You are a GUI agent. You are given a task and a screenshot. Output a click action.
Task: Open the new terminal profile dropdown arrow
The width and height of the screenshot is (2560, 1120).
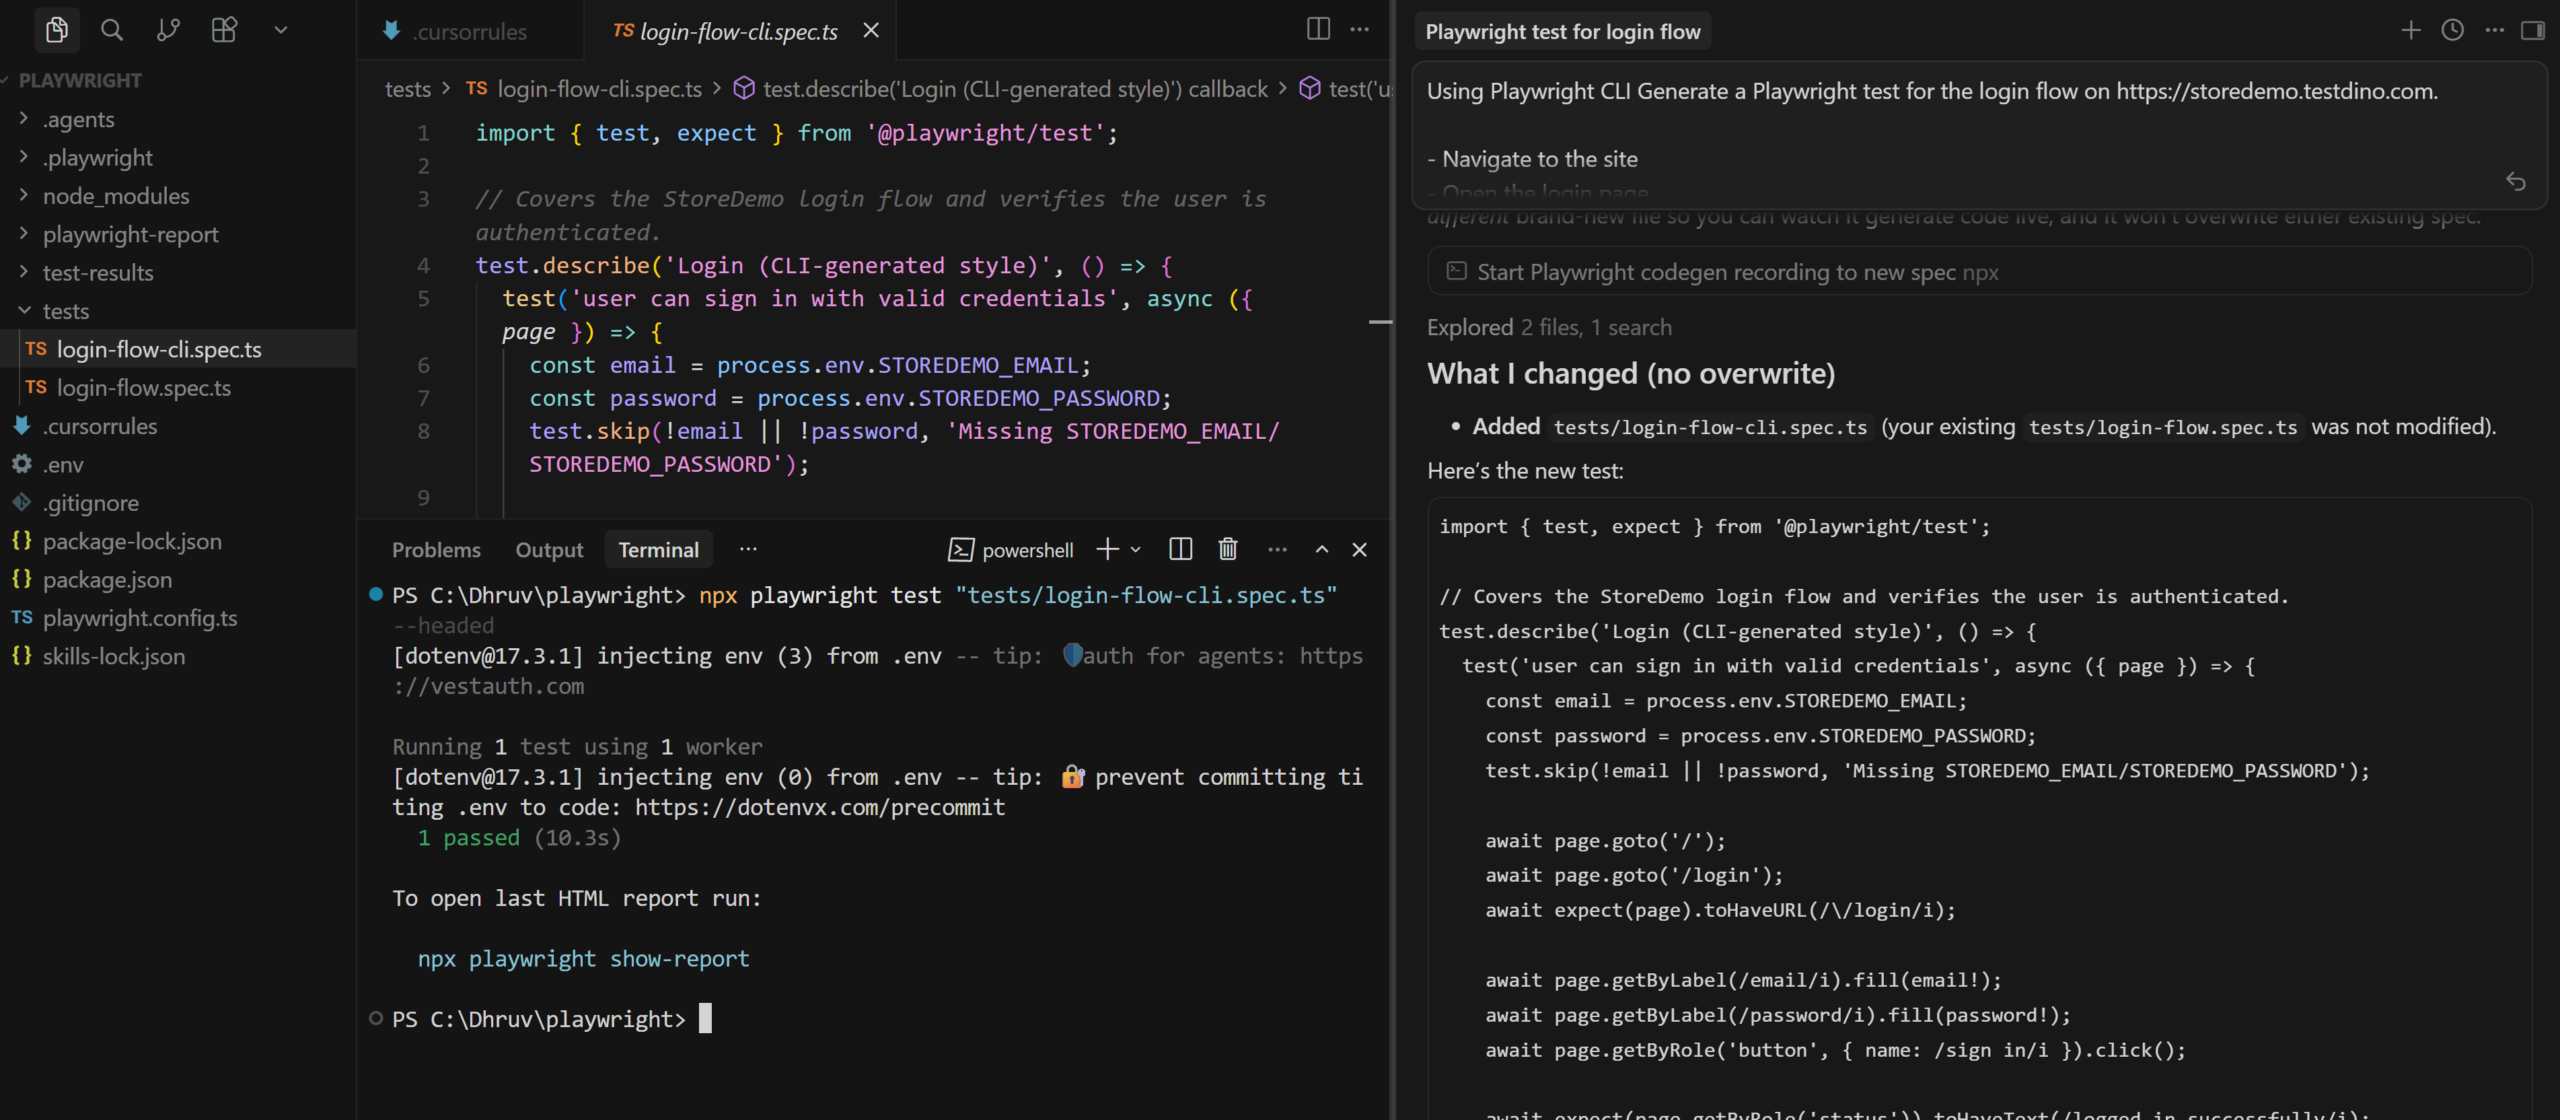click(x=1136, y=549)
